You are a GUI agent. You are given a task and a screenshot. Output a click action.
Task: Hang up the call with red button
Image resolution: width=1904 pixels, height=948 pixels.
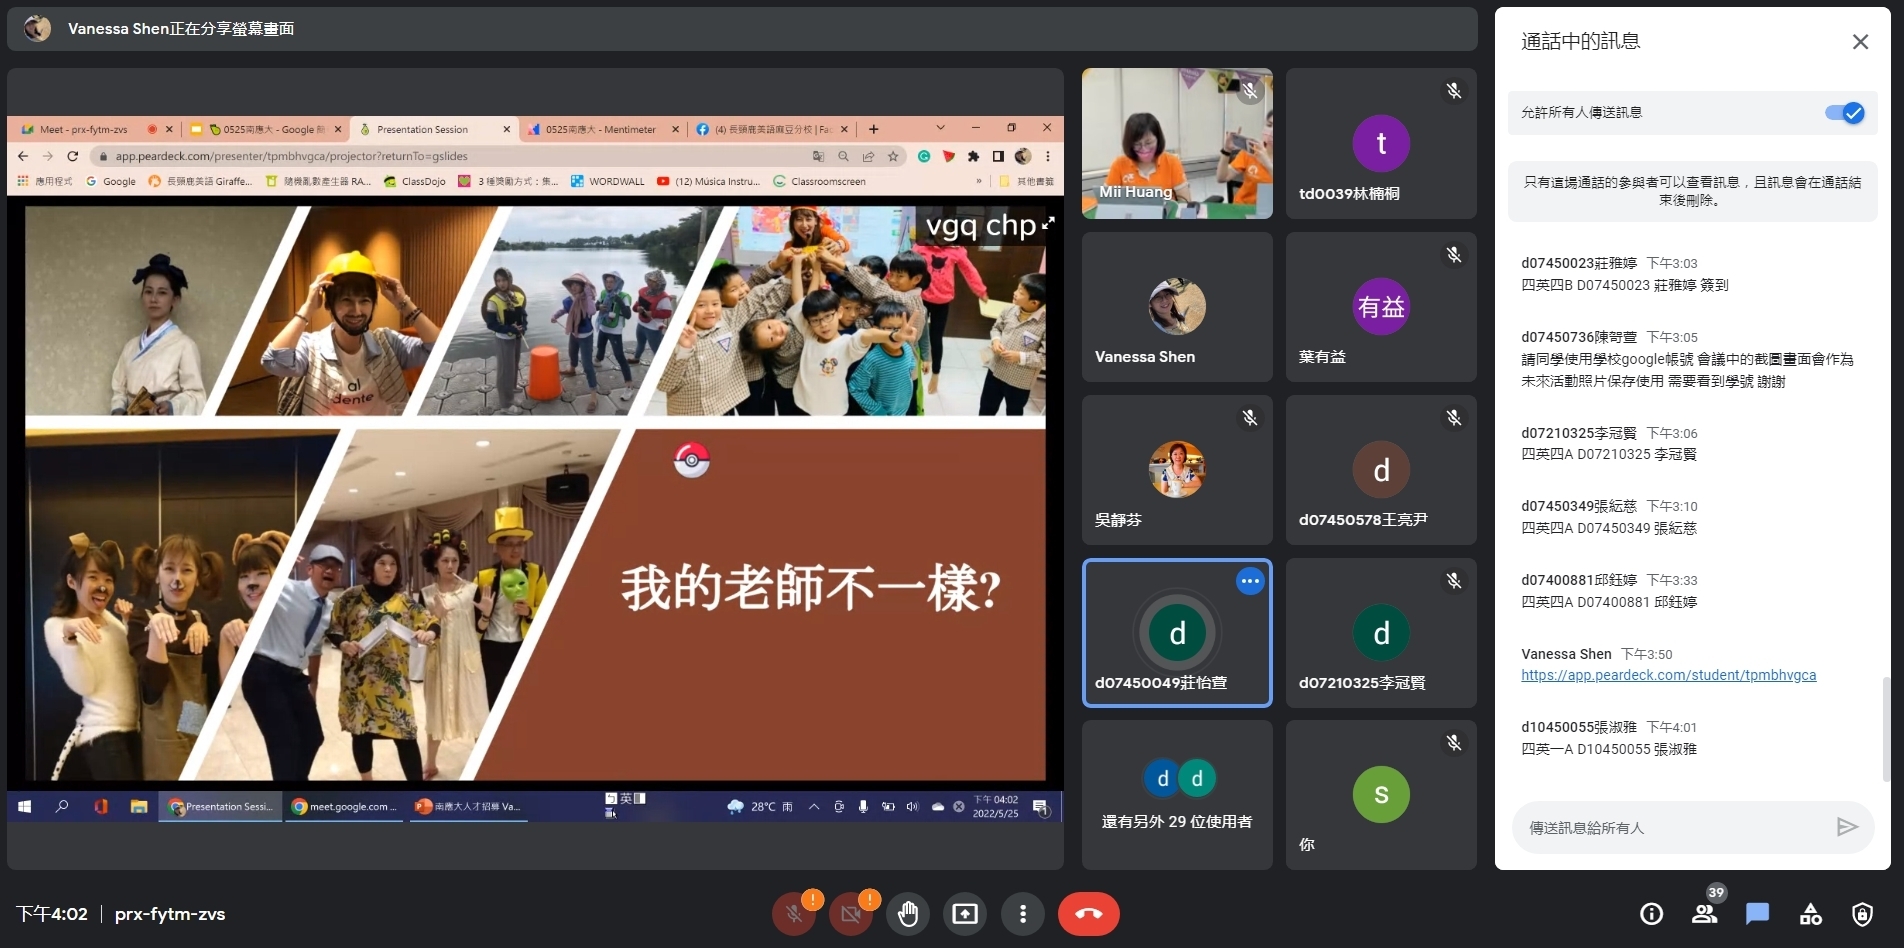point(1088,914)
